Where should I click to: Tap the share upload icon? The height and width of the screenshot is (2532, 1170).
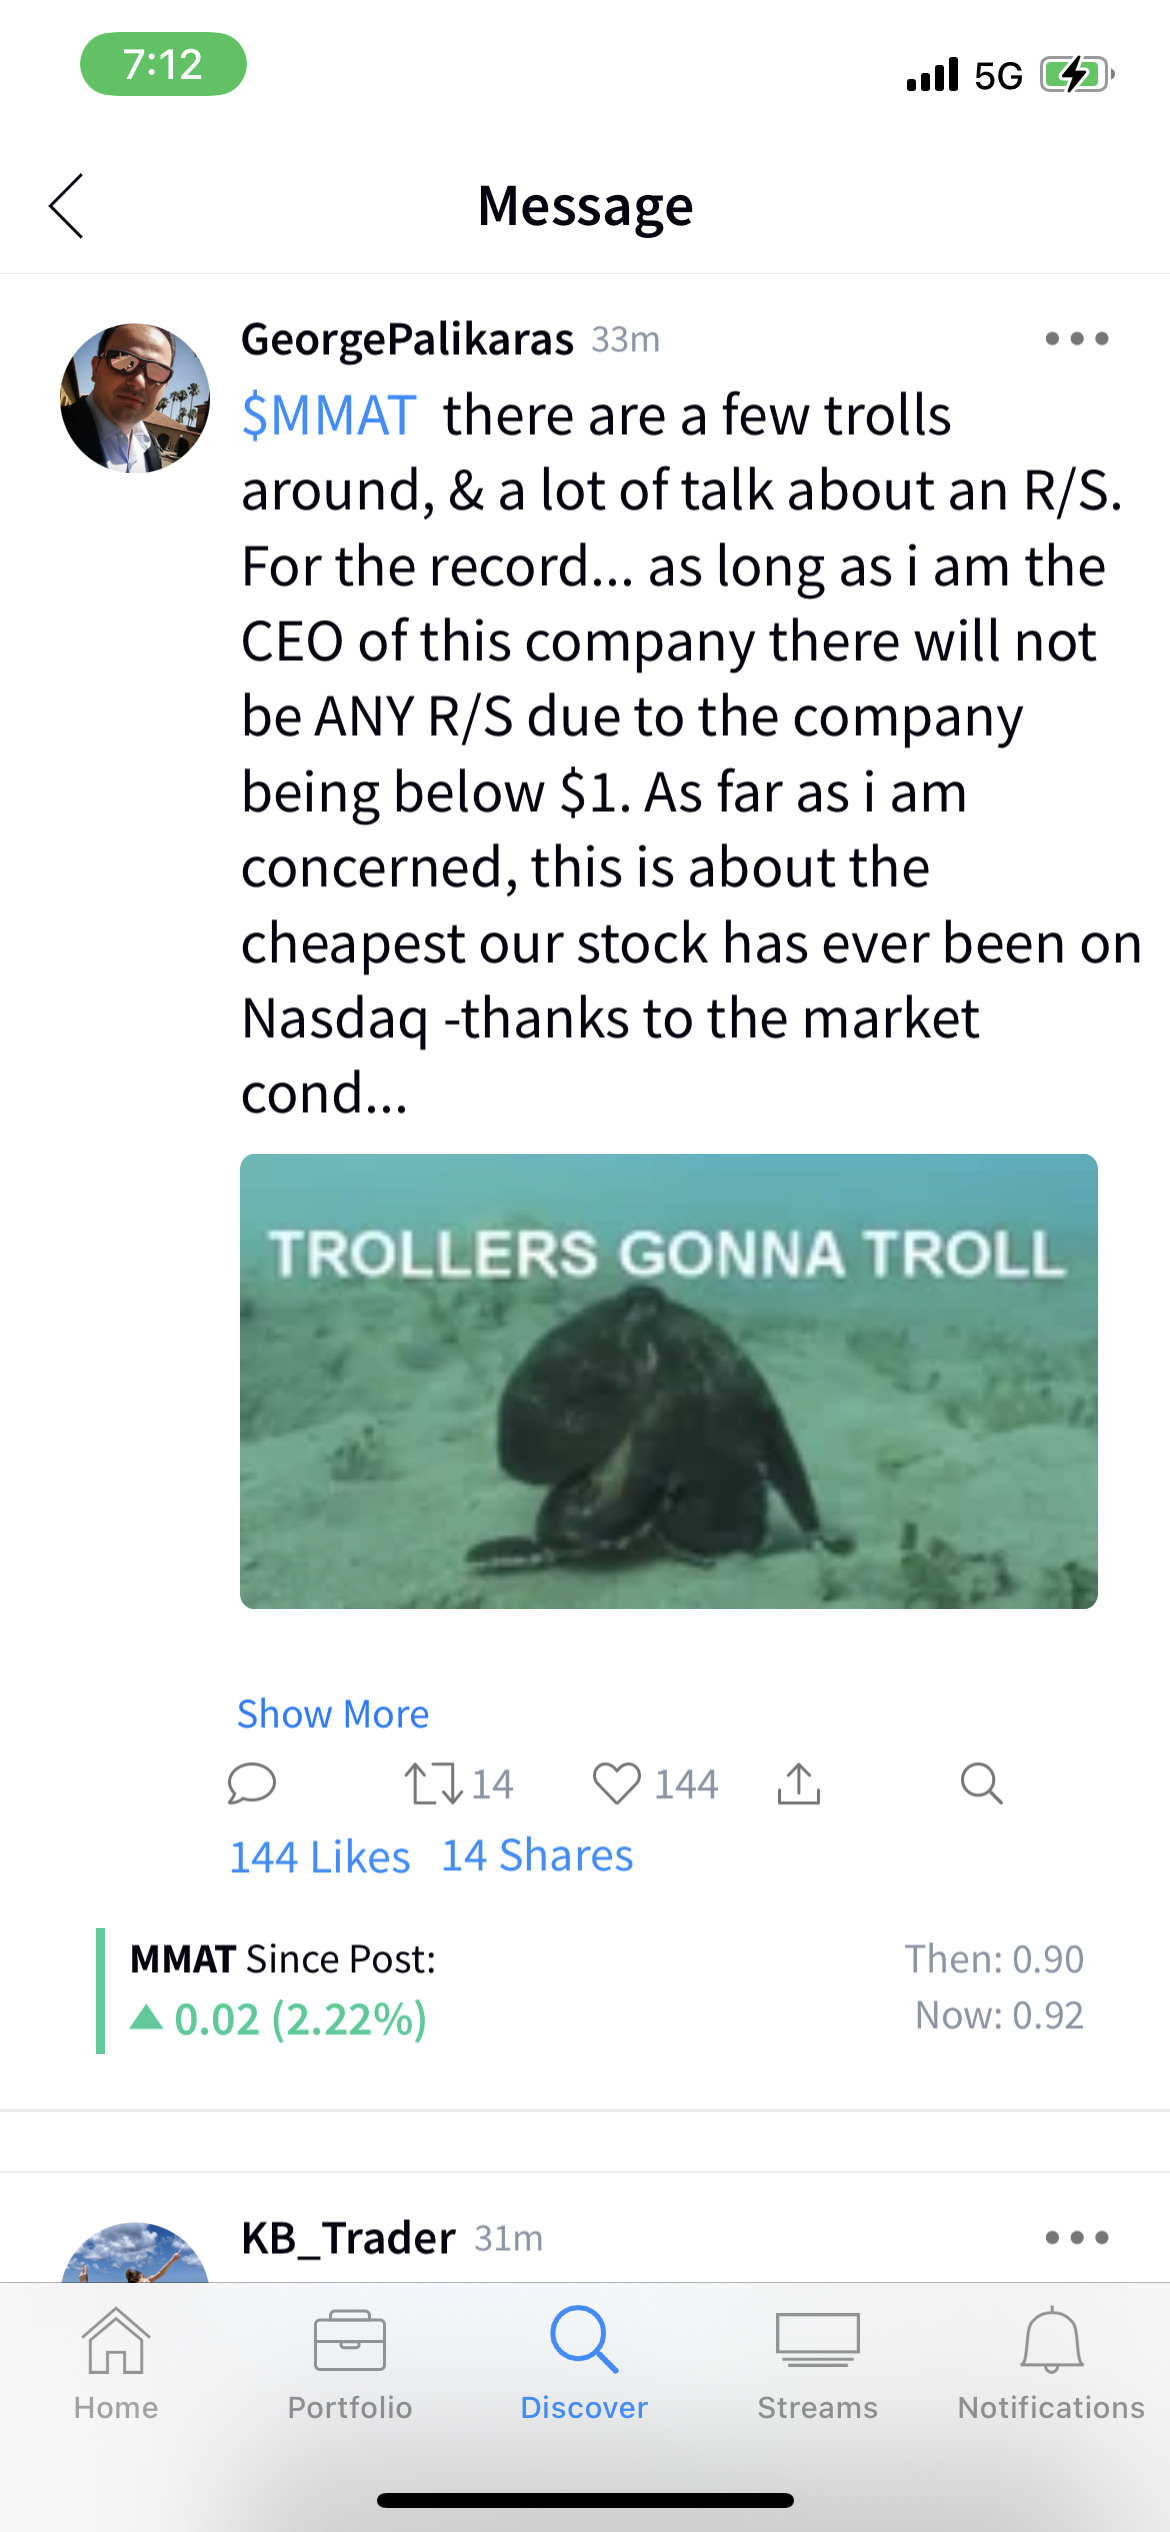[798, 1783]
